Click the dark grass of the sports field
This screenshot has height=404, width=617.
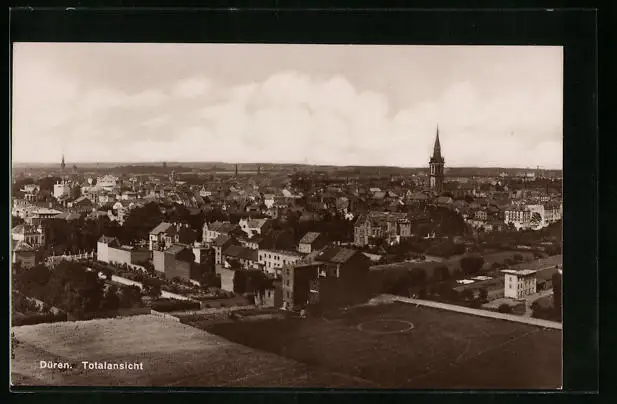point(450,350)
